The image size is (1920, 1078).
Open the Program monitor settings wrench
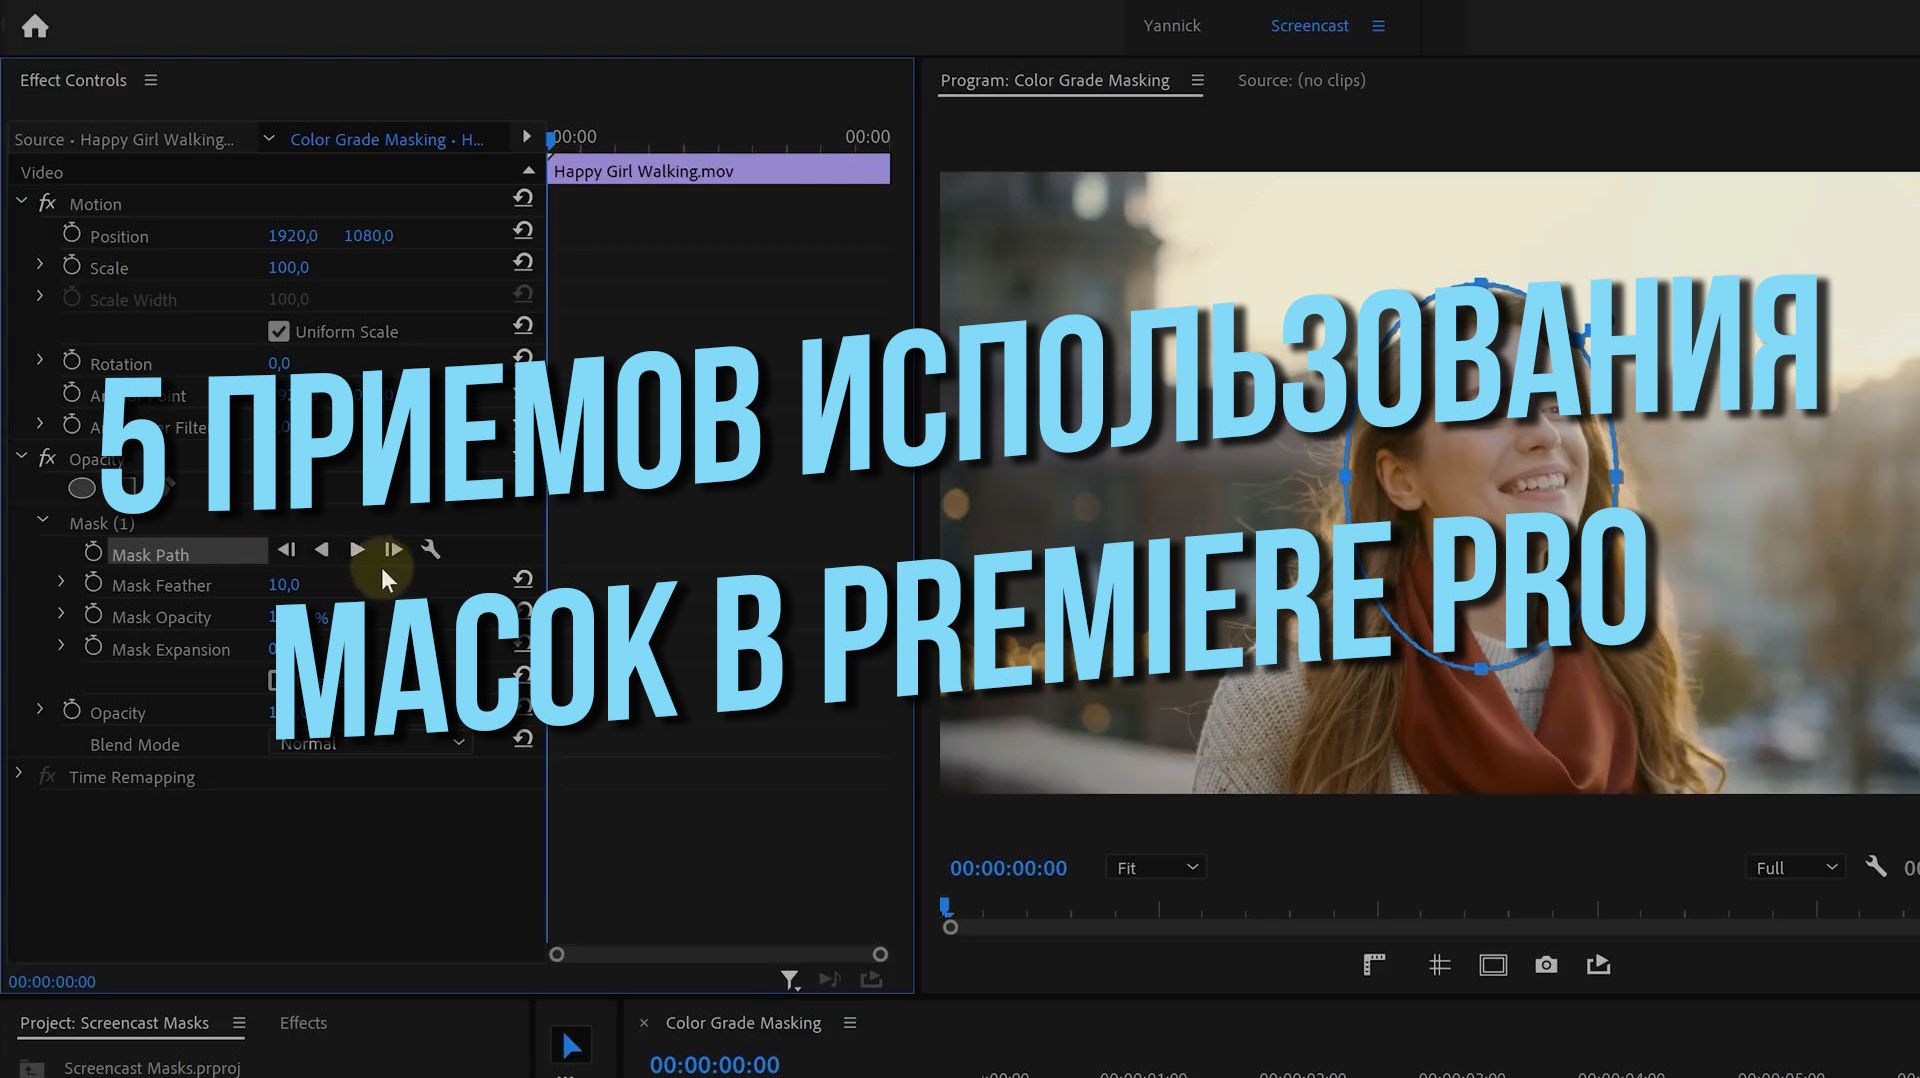click(x=1876, y=866)
